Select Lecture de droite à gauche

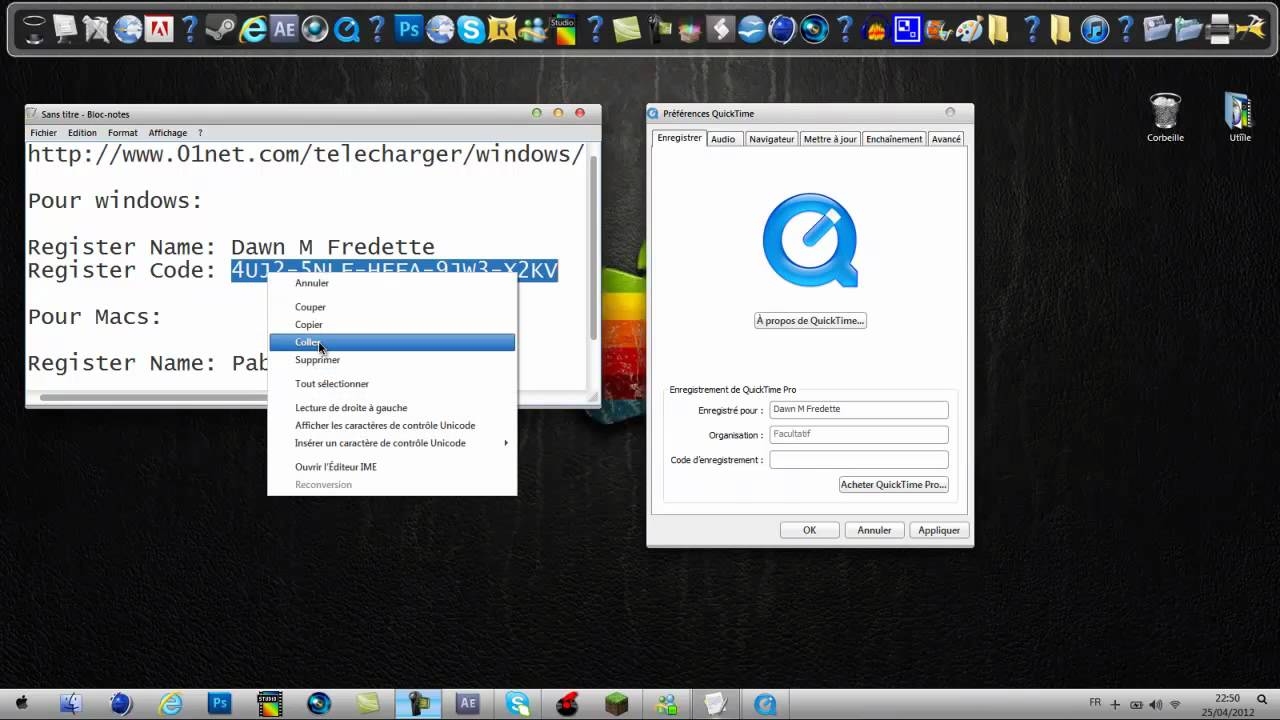pyautogui.click(x=392, y=407)
